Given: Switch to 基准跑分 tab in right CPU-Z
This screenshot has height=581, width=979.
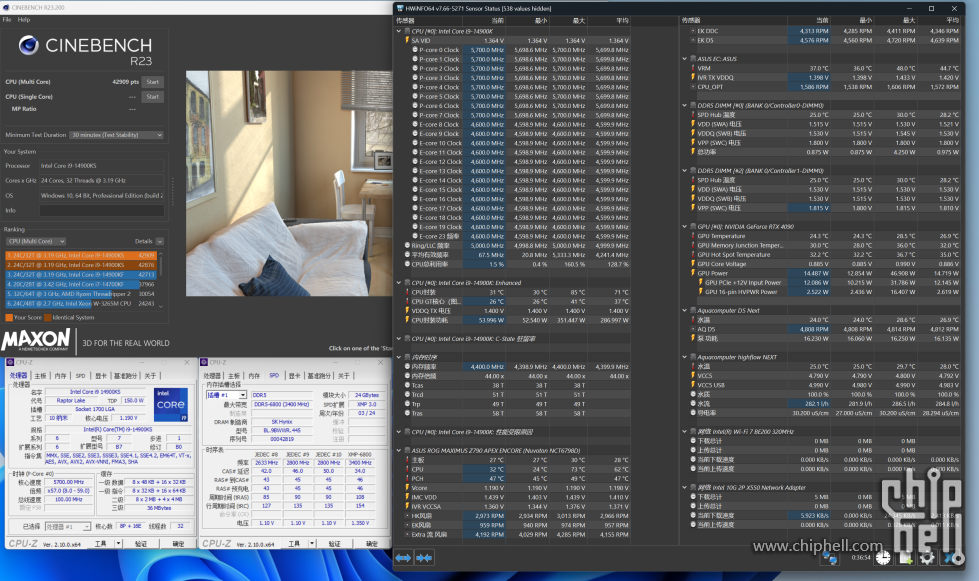Looking at the screenshot, I should pyautogui.click(x=318, y=376).
